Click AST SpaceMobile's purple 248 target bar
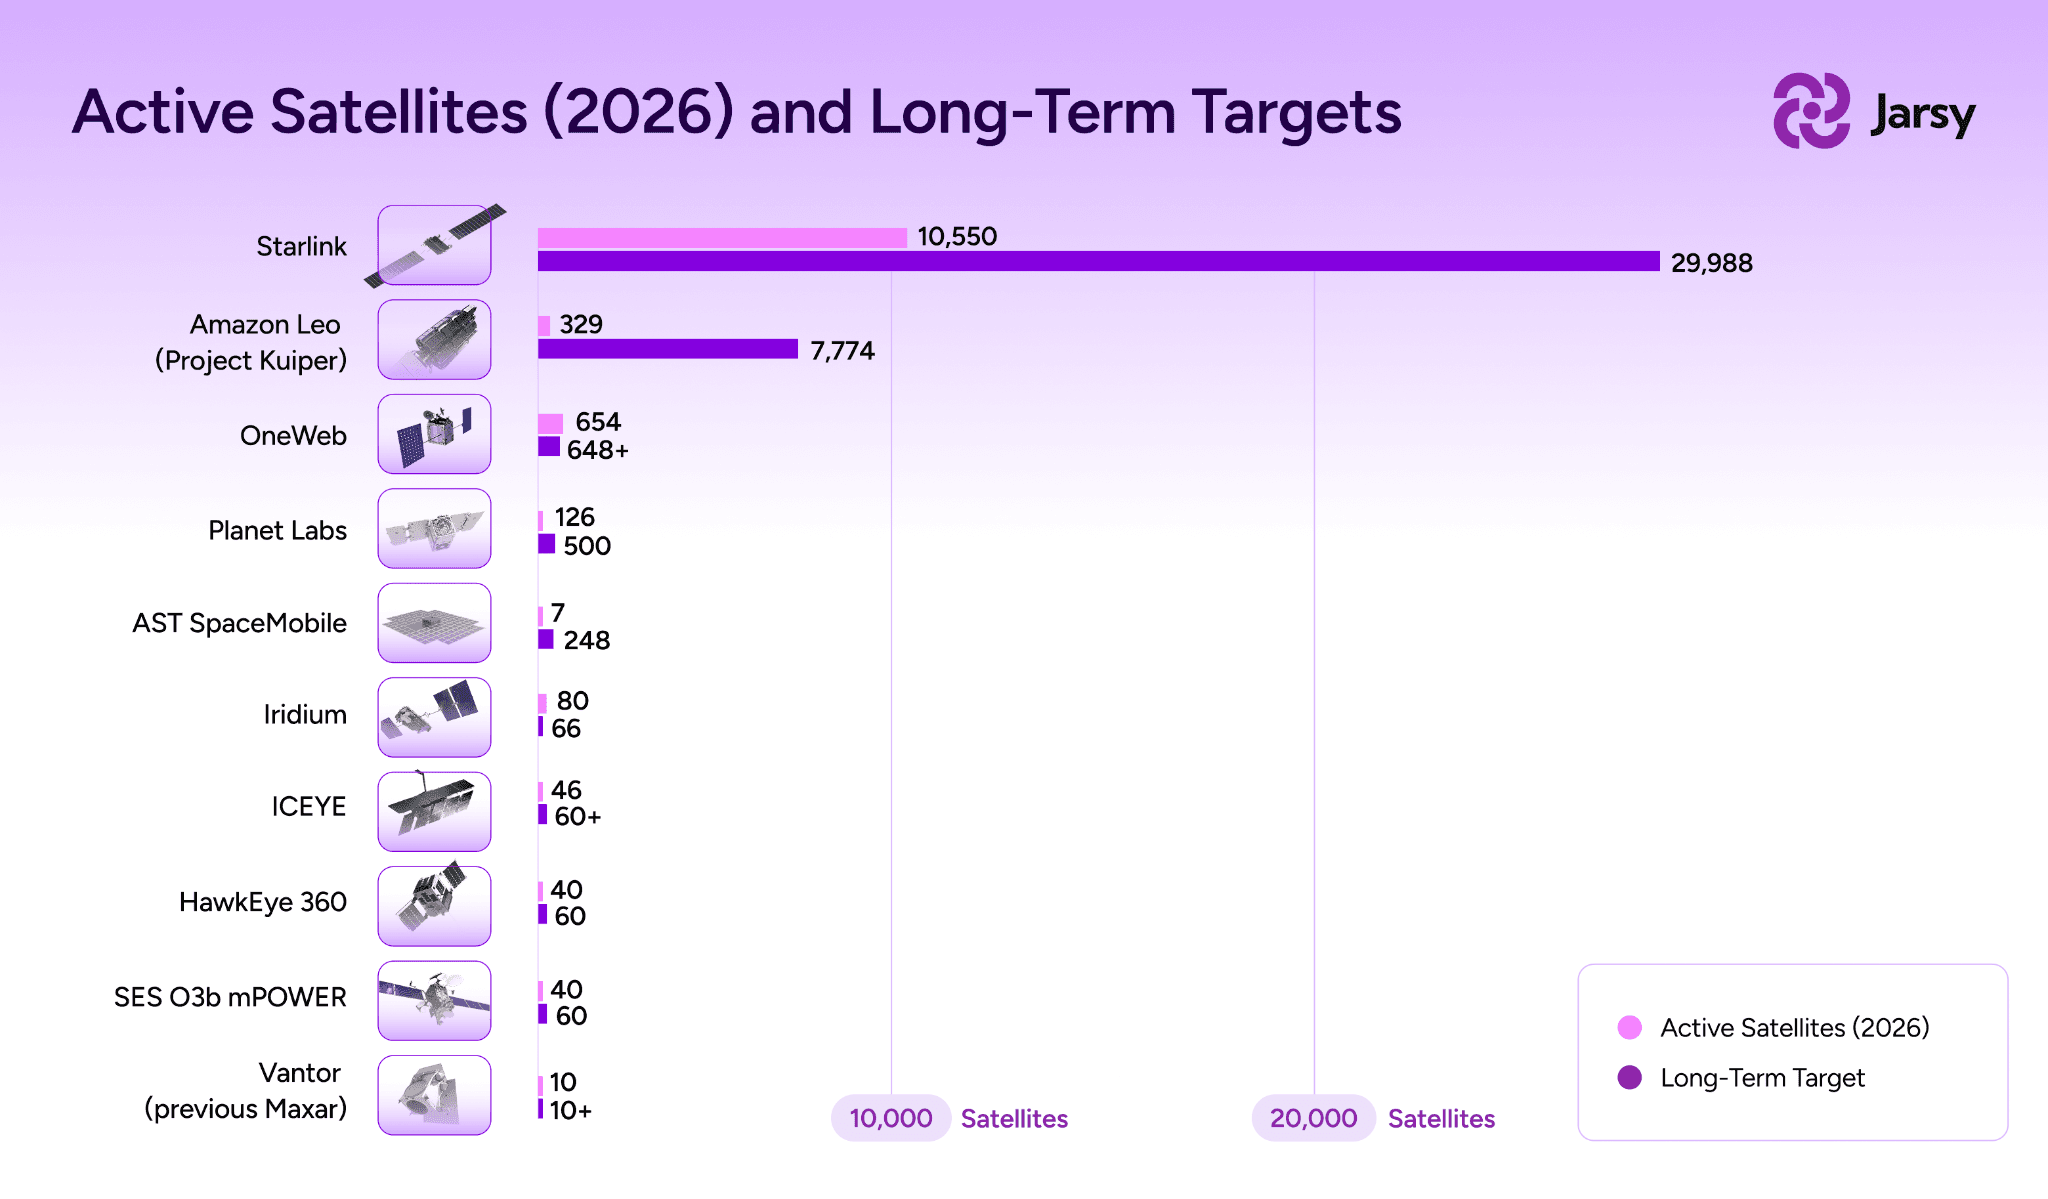2048x1199 pixels. point(546,639)
